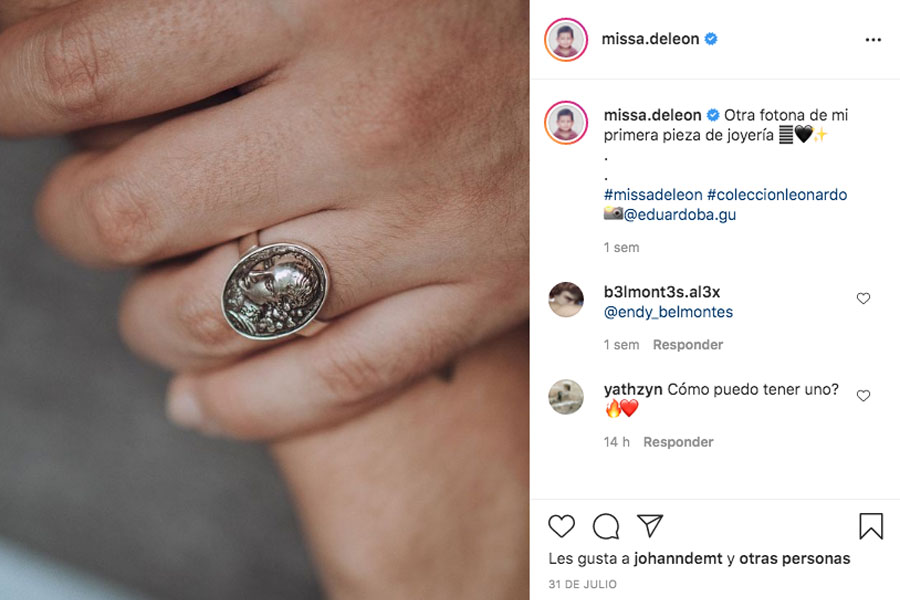Image resolution: width=900 pixels, height=600 pixels.
Task: Like yathzyn's comment heart
Action: [863, 396]
